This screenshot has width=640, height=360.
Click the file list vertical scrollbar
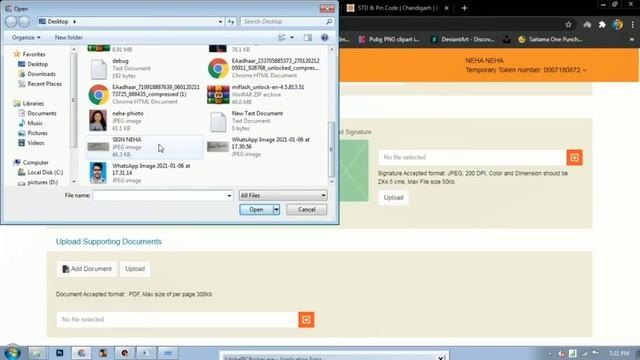point(331,149)
